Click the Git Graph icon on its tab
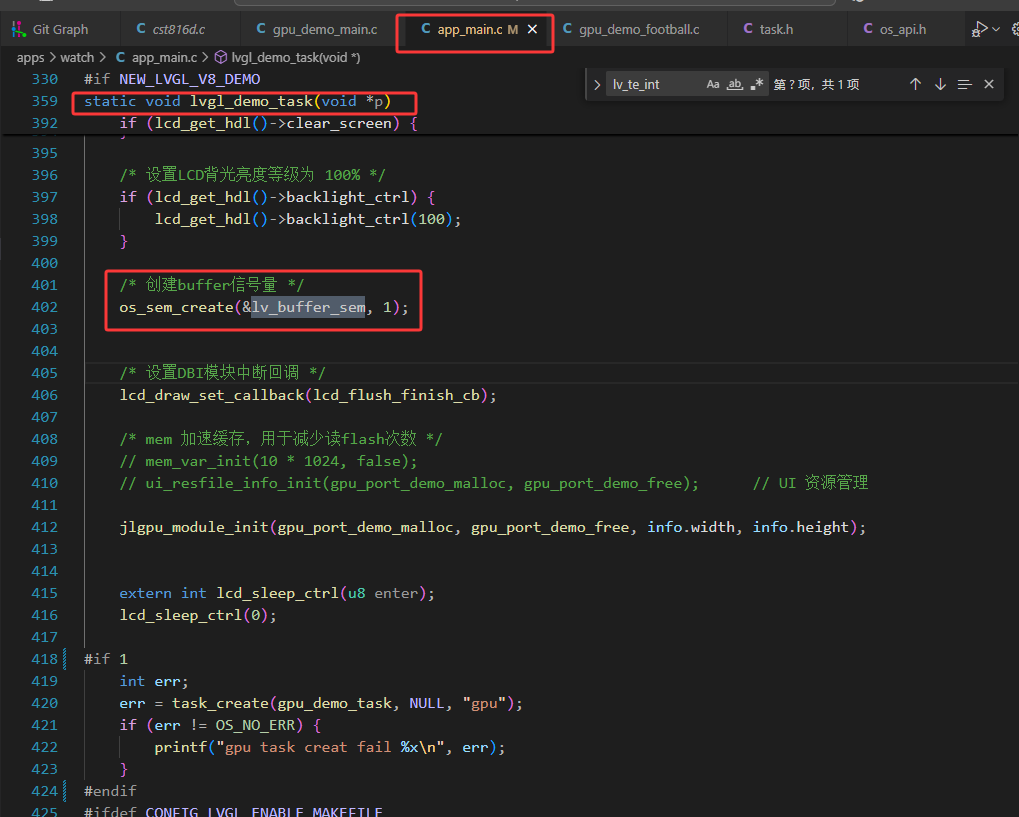1019x817 pixels. 19,29
